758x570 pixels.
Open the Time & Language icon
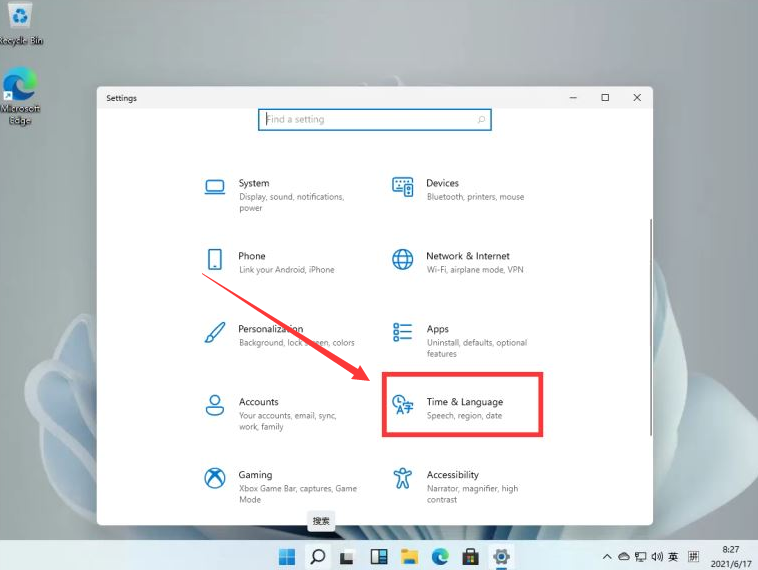(403, 405)
